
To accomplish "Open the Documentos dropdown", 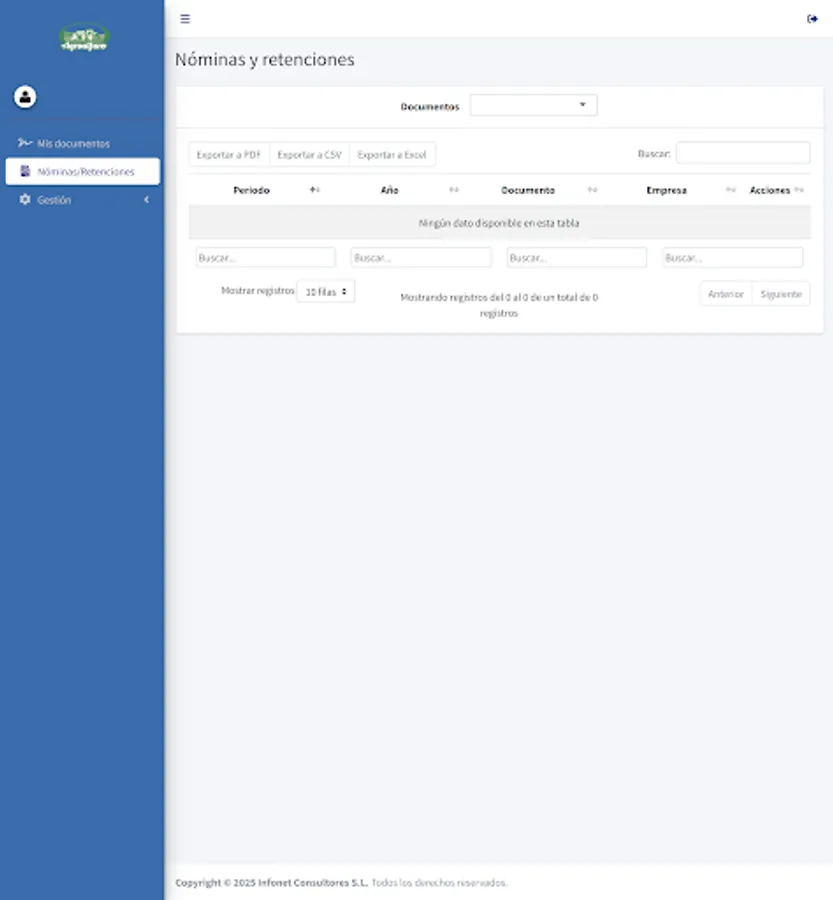I will 533,105.
